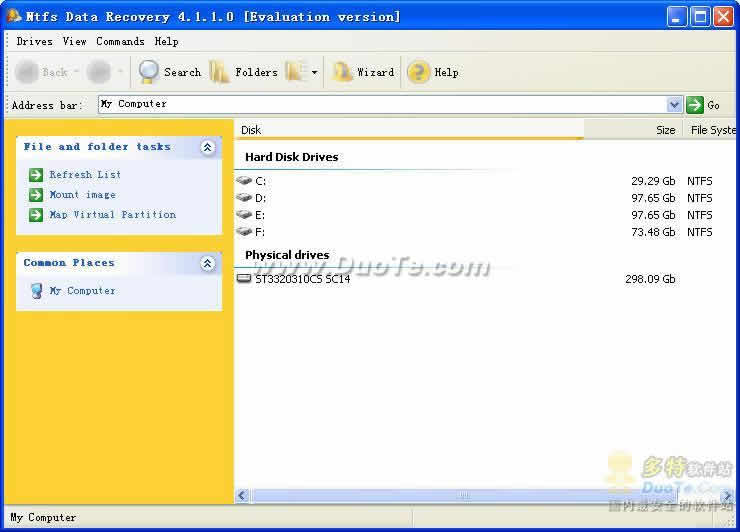Screen dimensions: 740x532
Task: Click the physical drive icon
Action: [244, 279]
